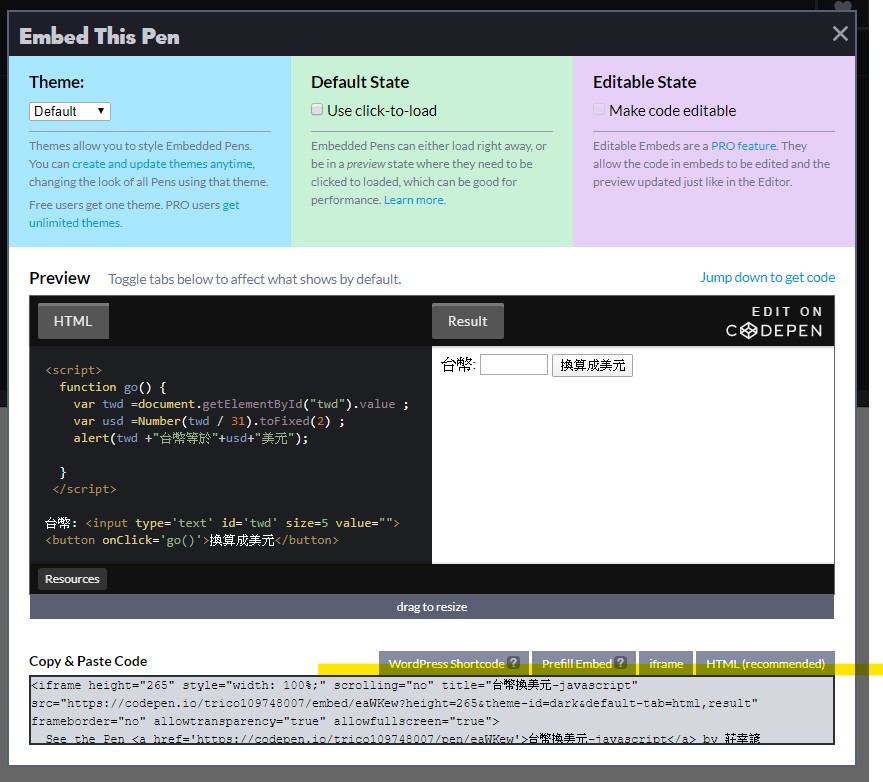Toggle the Result tab in preview

467,321
